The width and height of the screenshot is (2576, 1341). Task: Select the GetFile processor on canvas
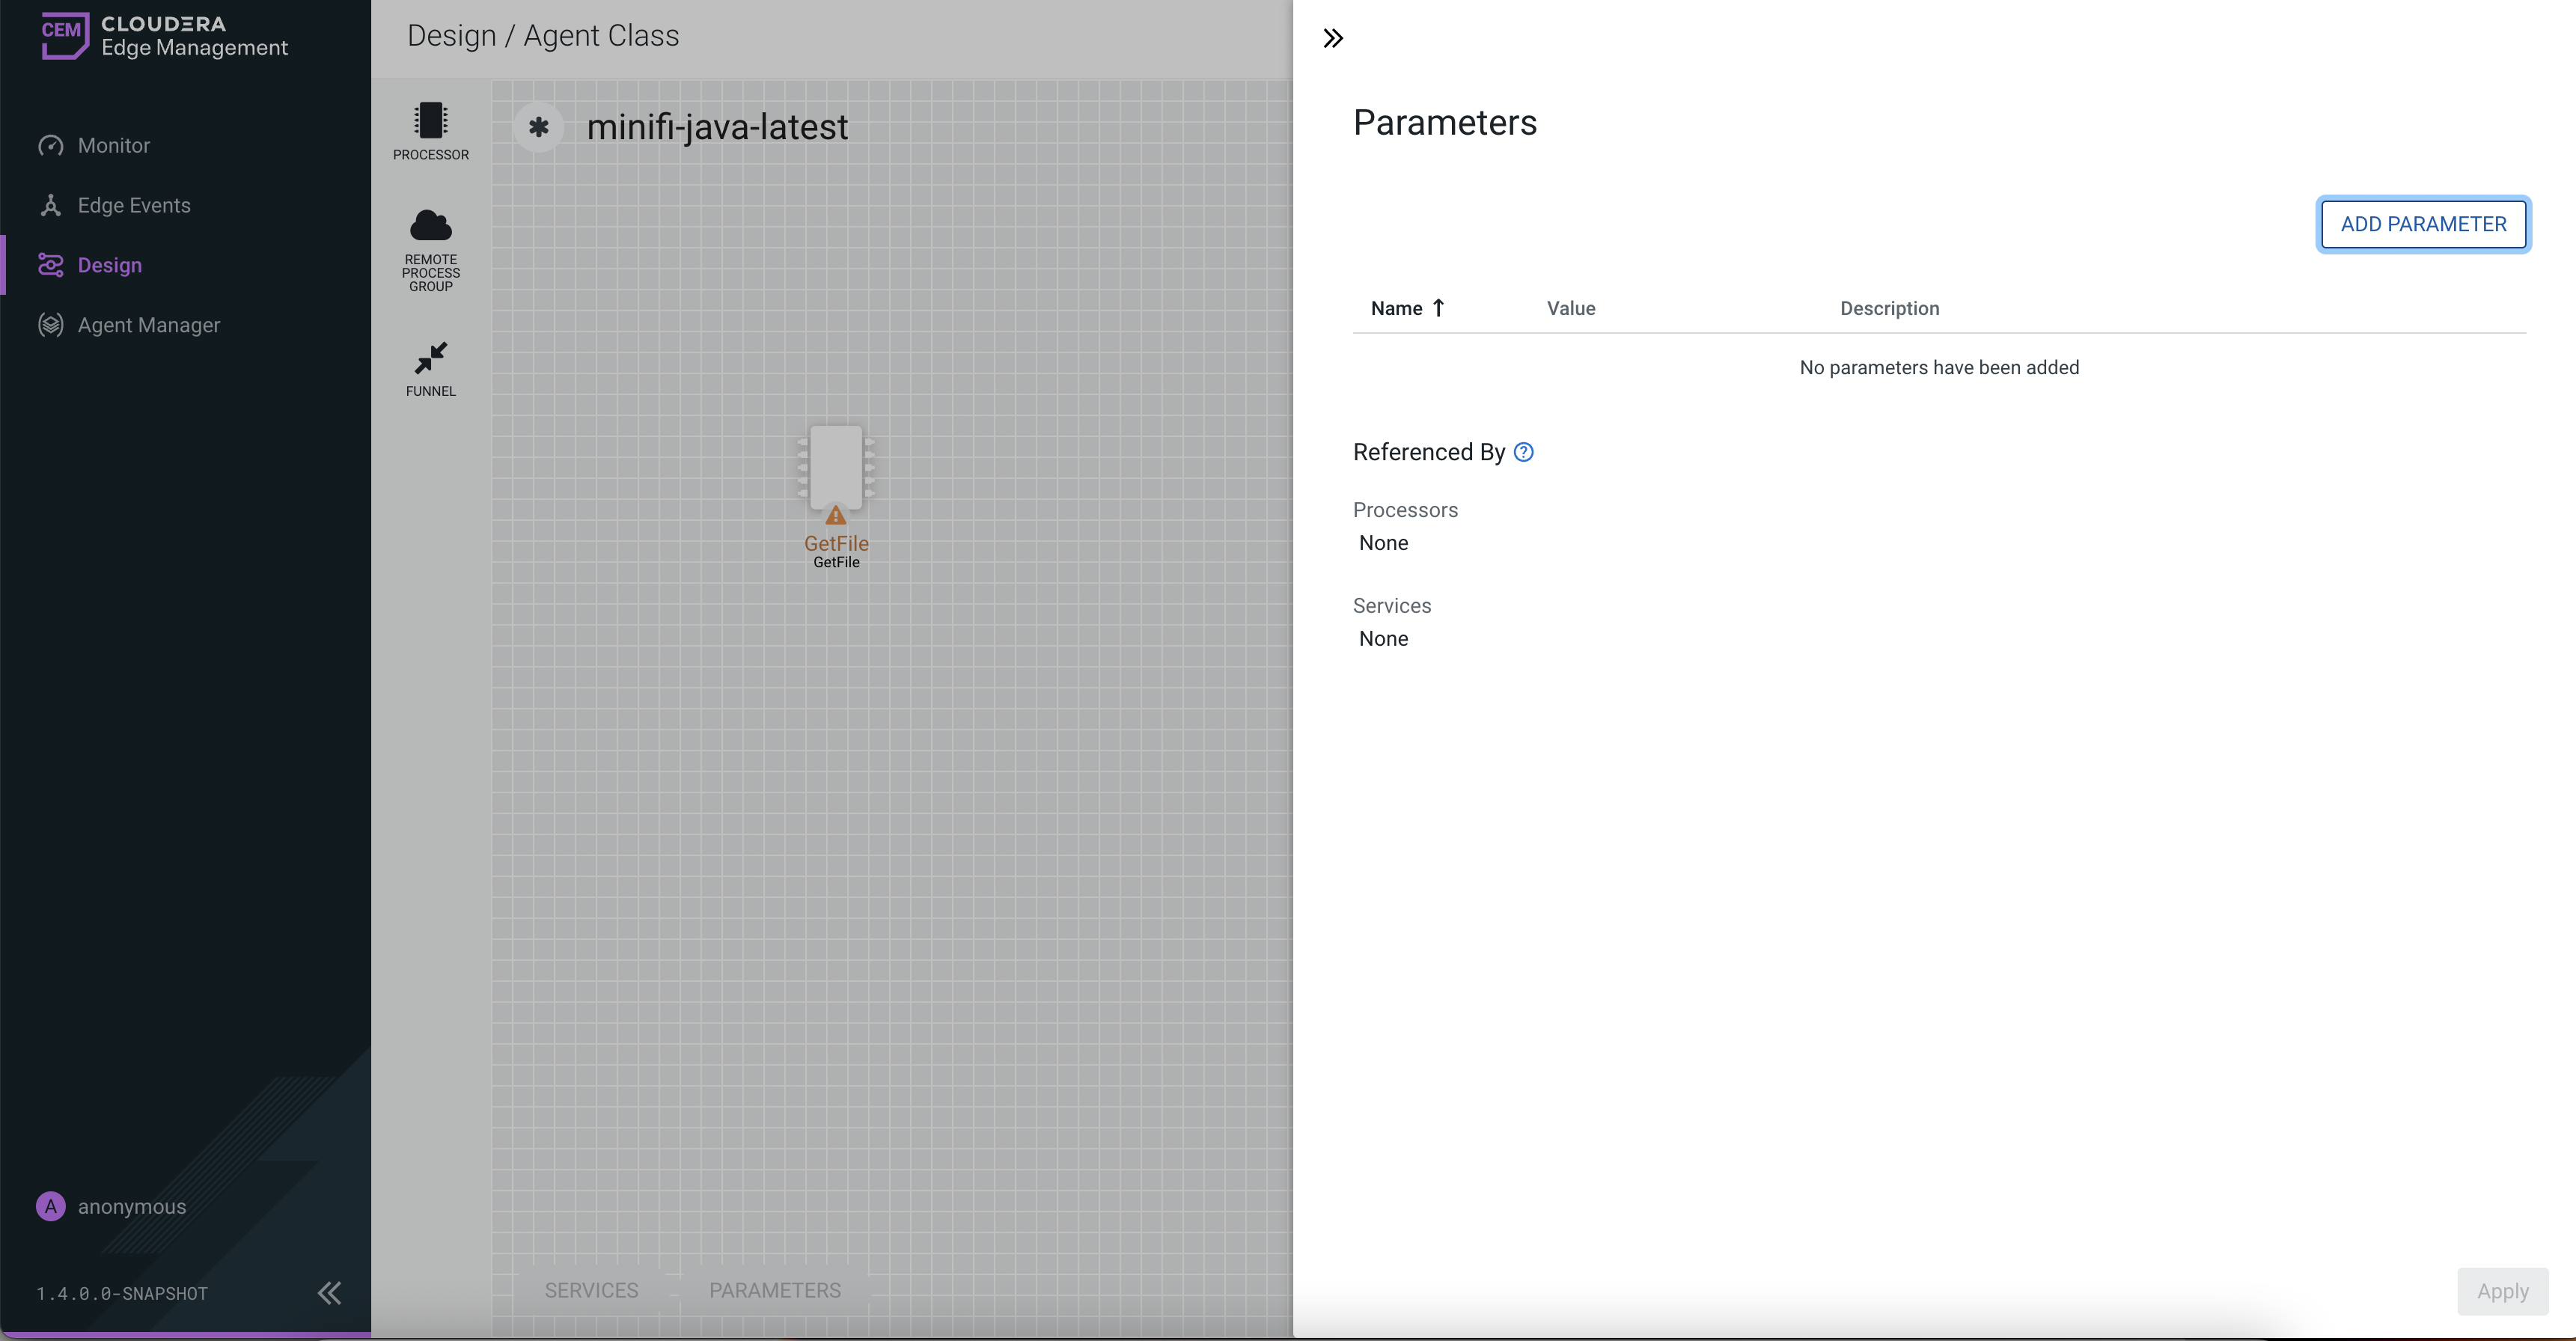tap(836, 469)
